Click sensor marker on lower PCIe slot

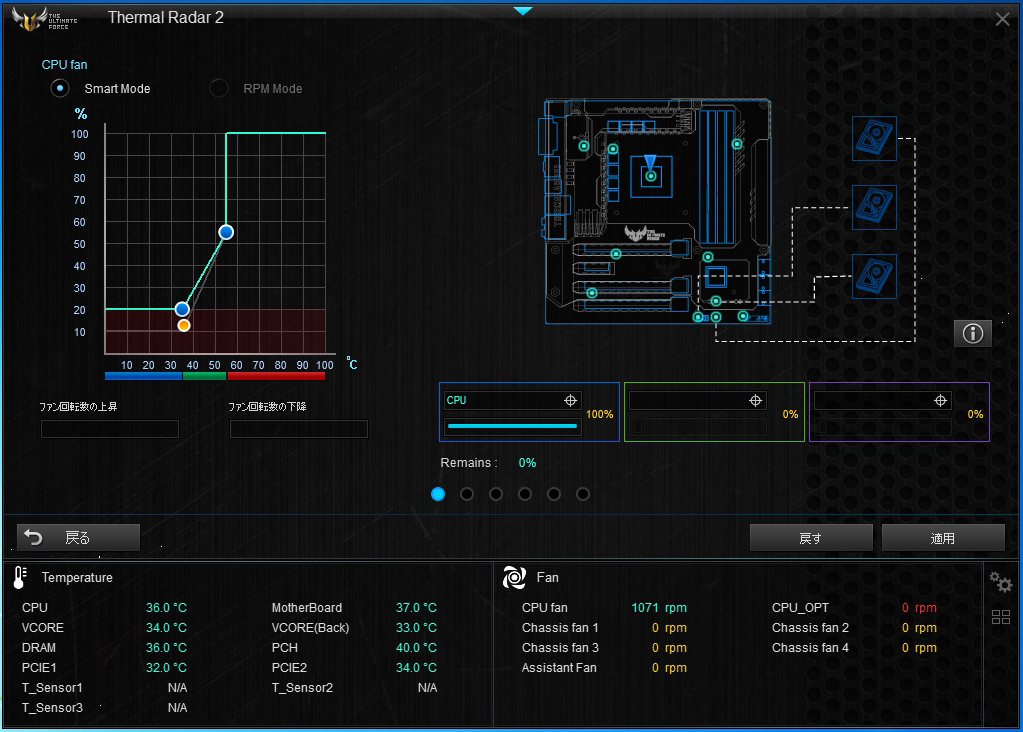pyautogui.click(x=592, y=293)
